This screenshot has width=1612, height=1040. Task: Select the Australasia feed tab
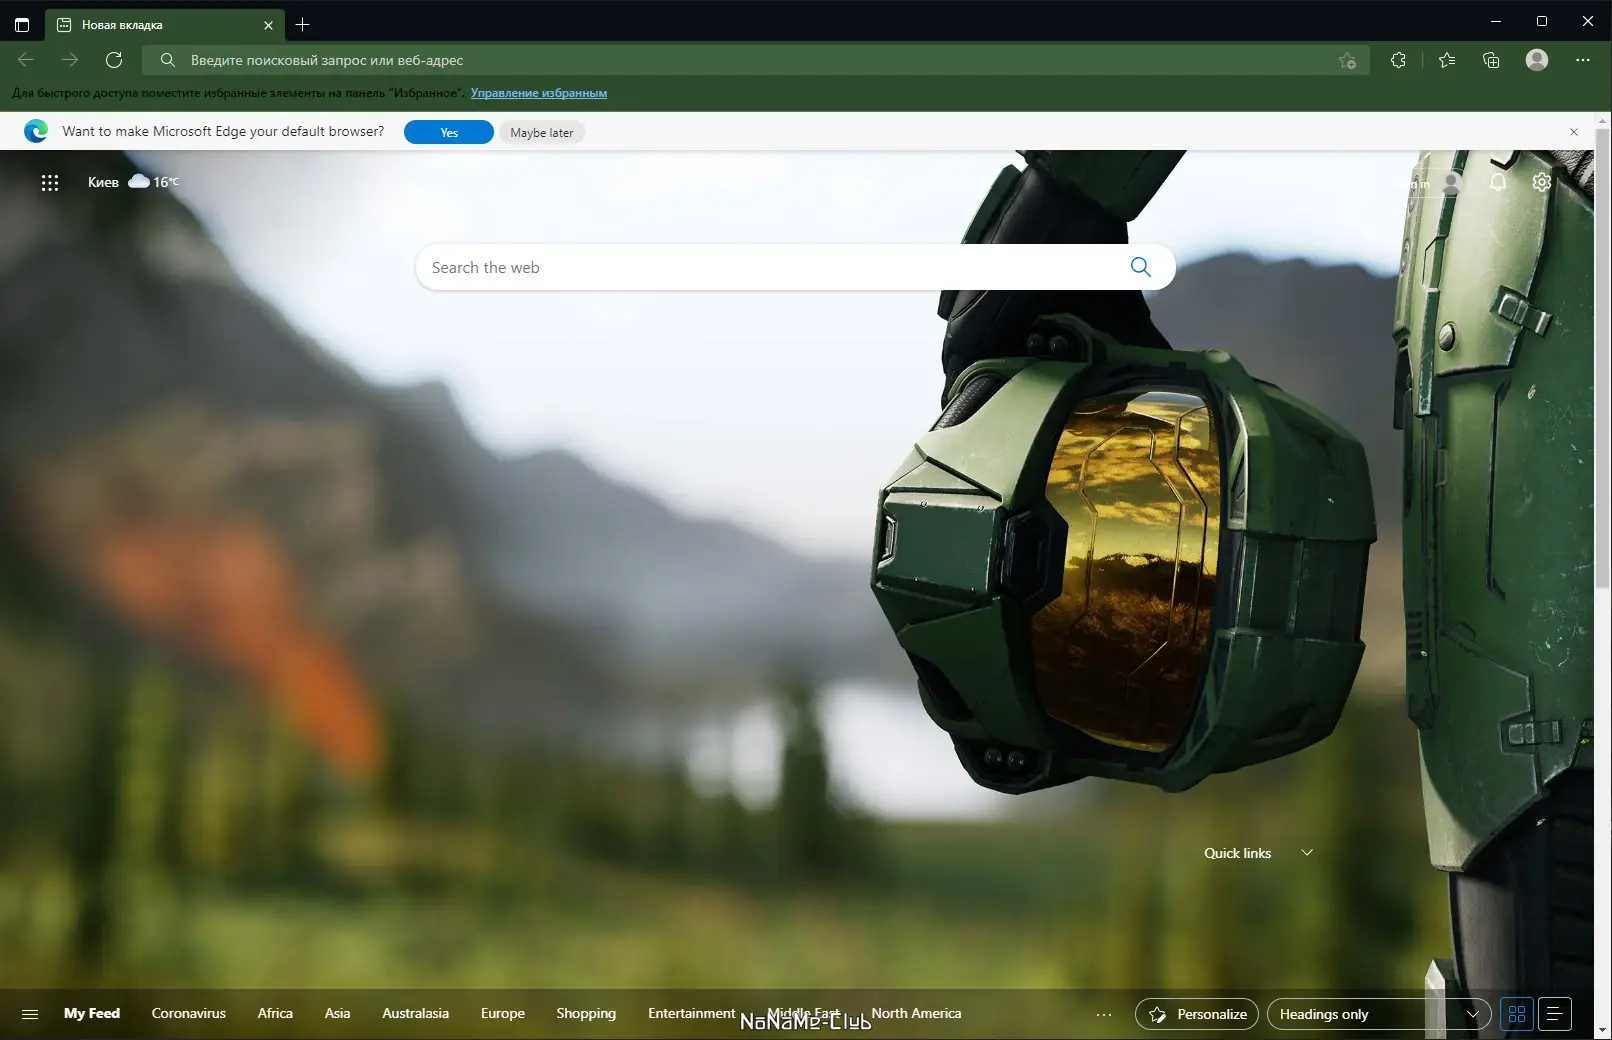(415, 1013)
